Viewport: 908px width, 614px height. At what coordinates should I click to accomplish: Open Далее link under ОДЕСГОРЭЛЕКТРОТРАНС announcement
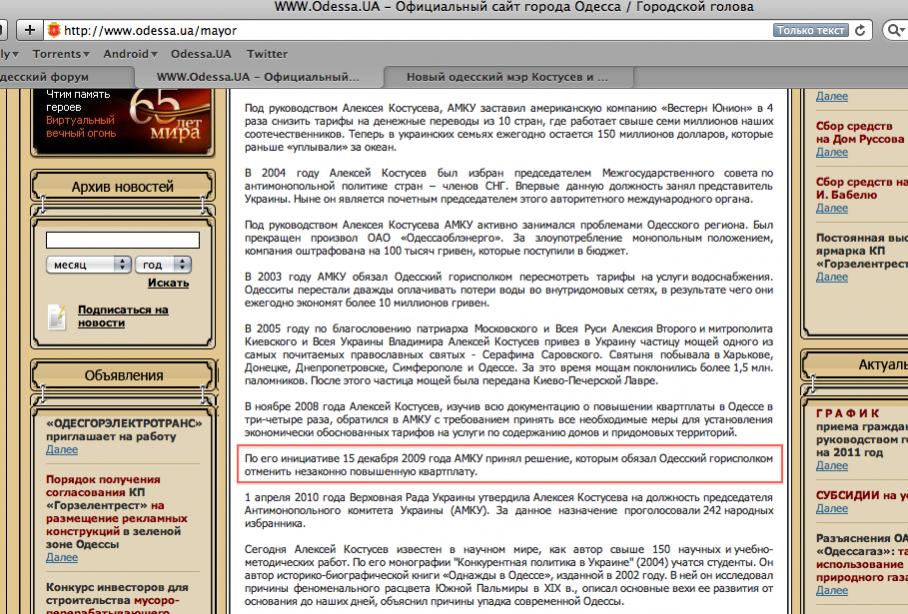tap(61, 450)
